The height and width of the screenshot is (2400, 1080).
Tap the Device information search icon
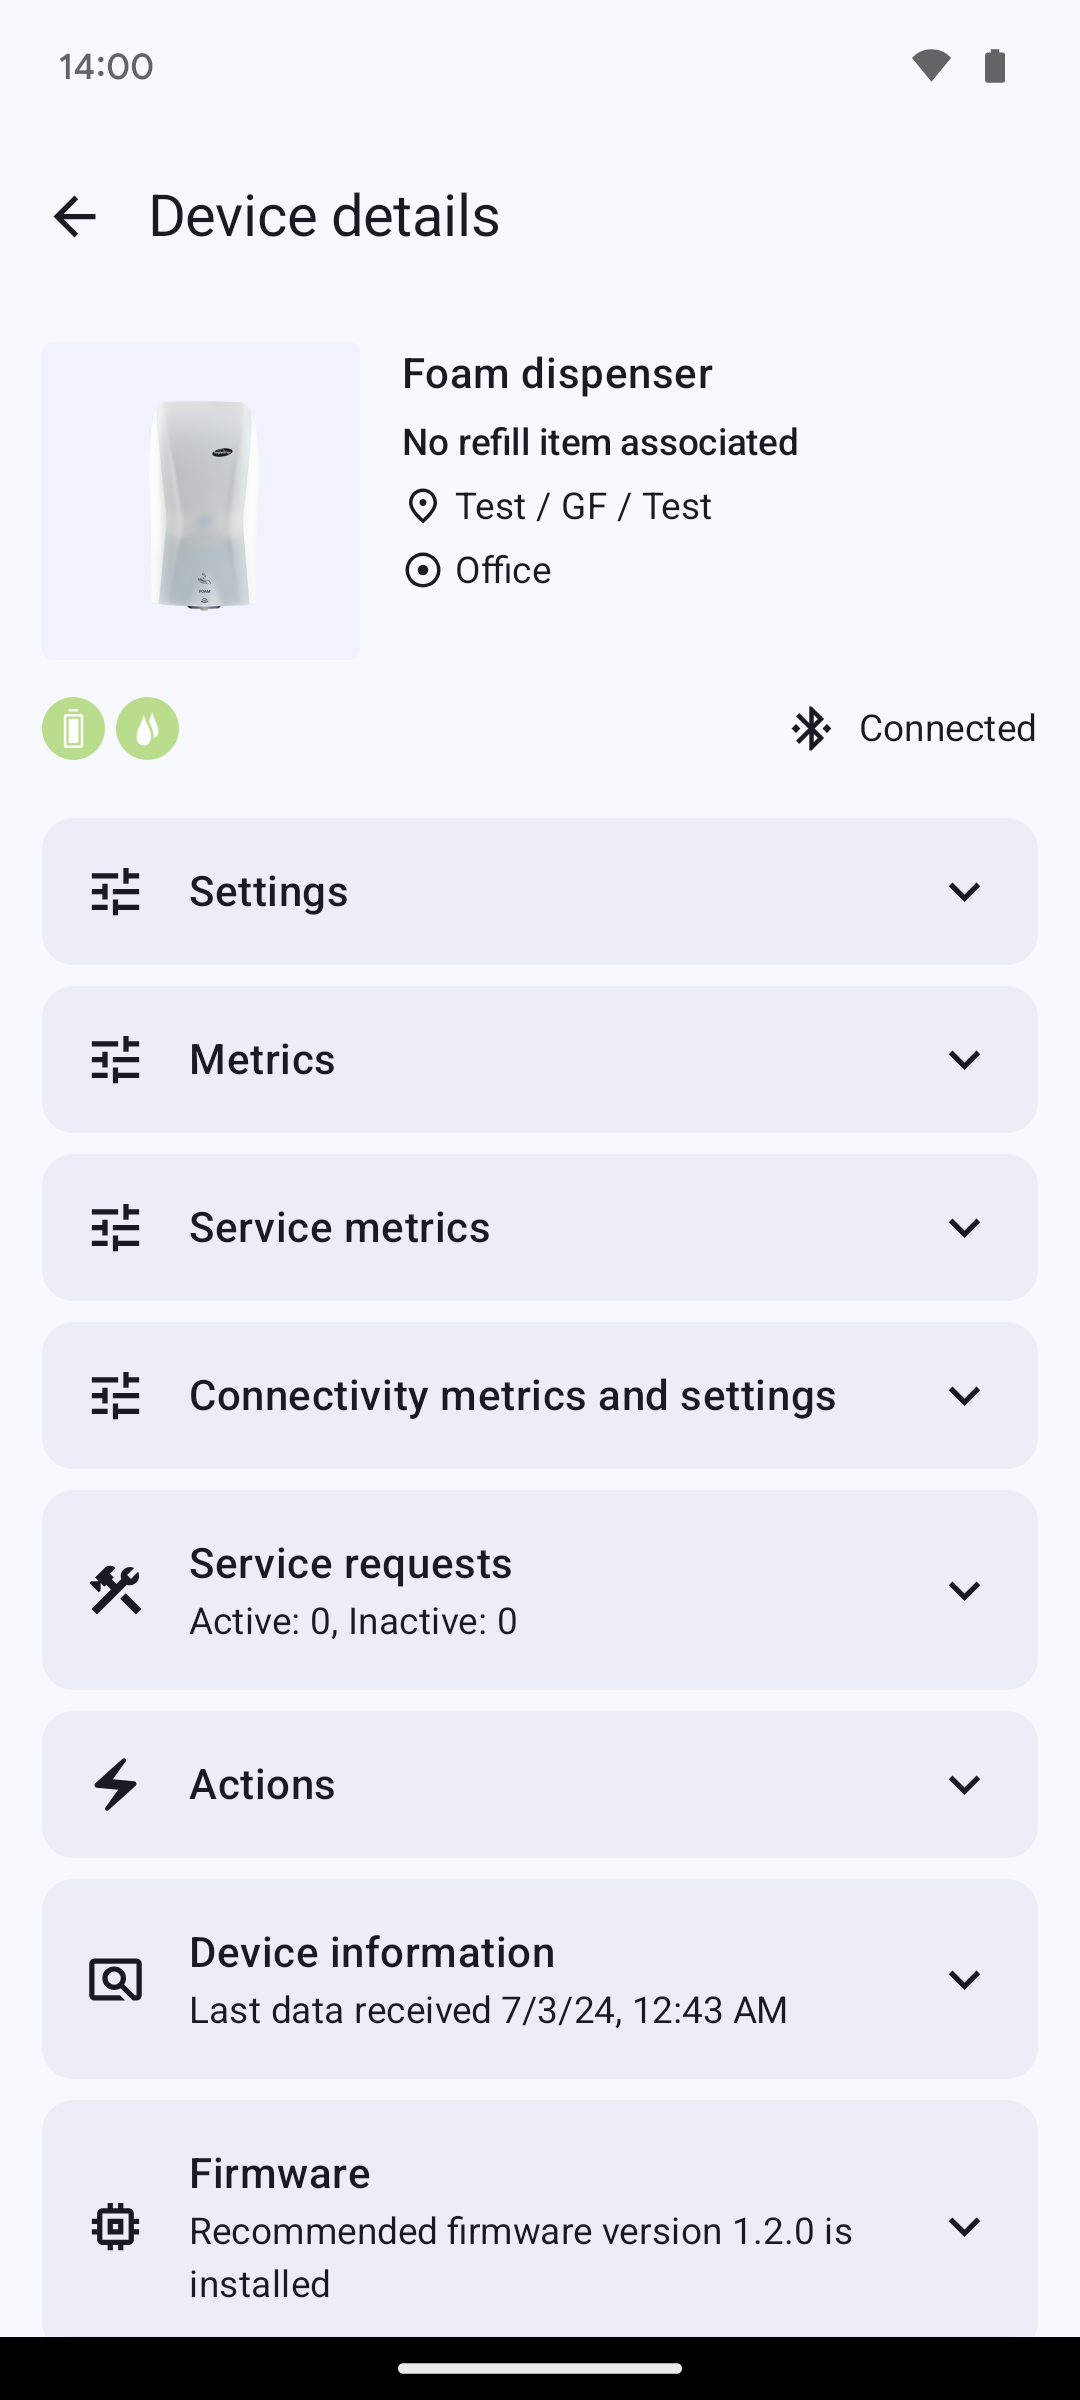(116, 1980)
